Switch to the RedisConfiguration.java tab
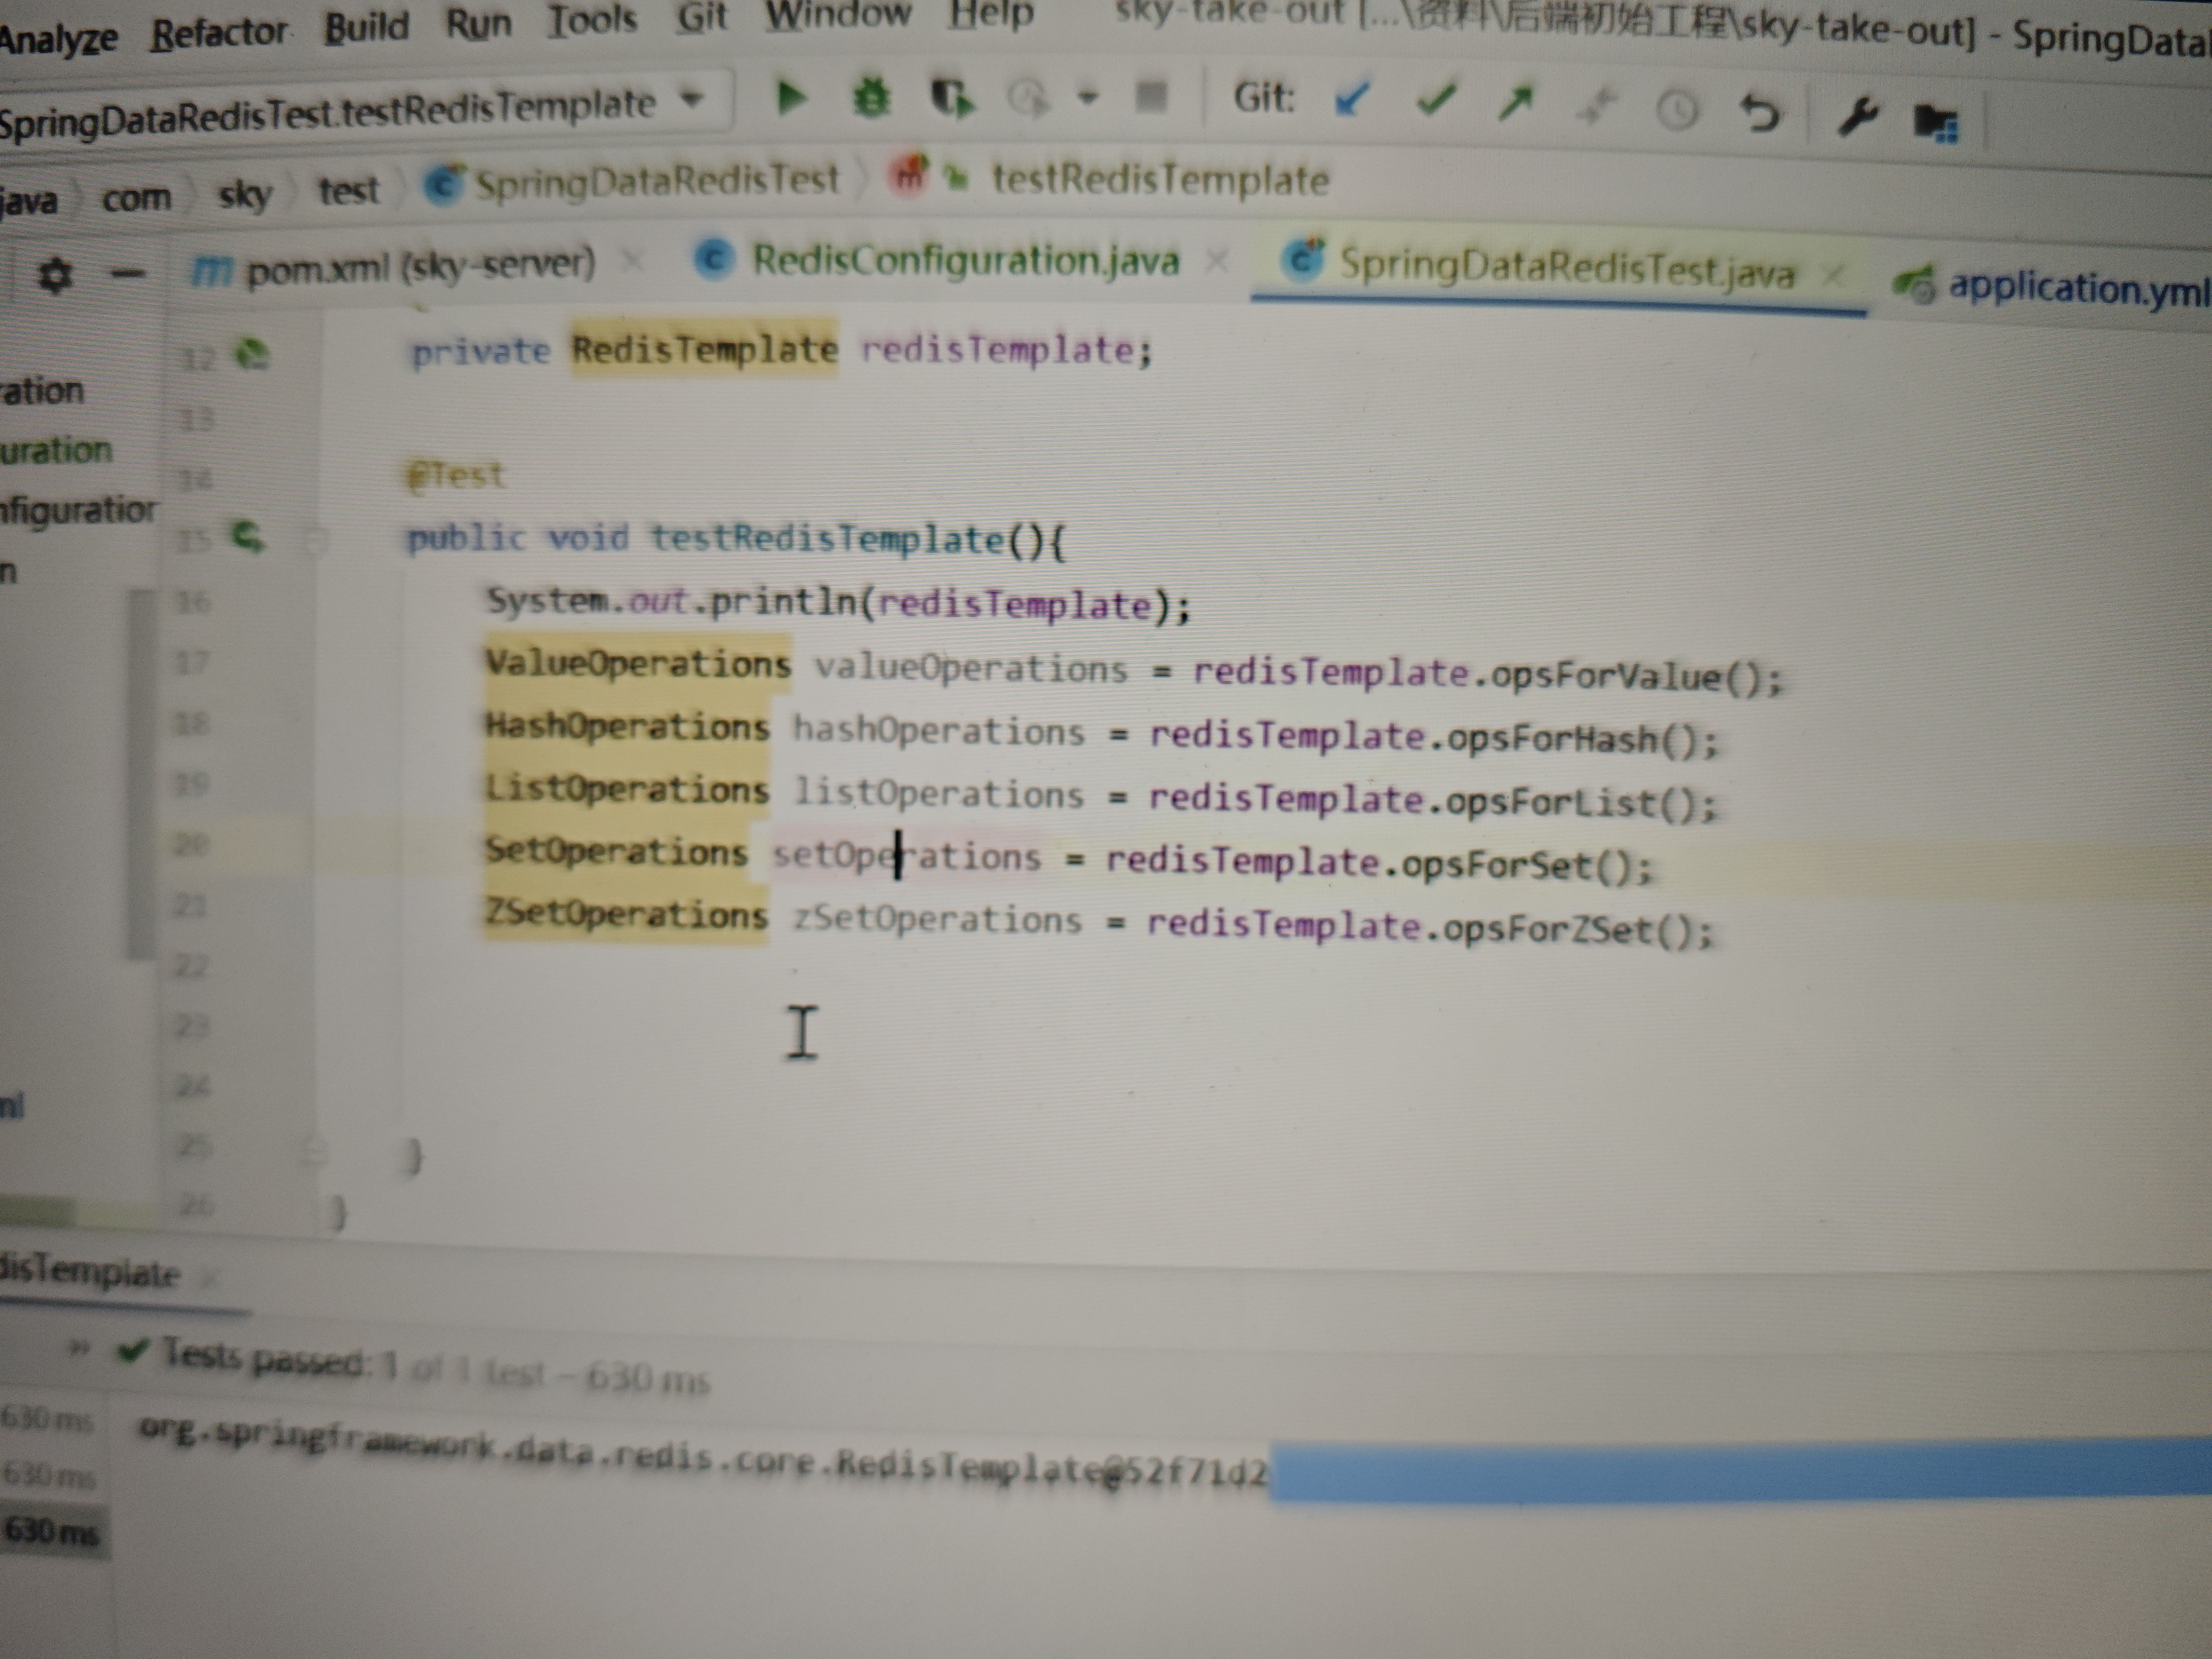 coord(964,261)
